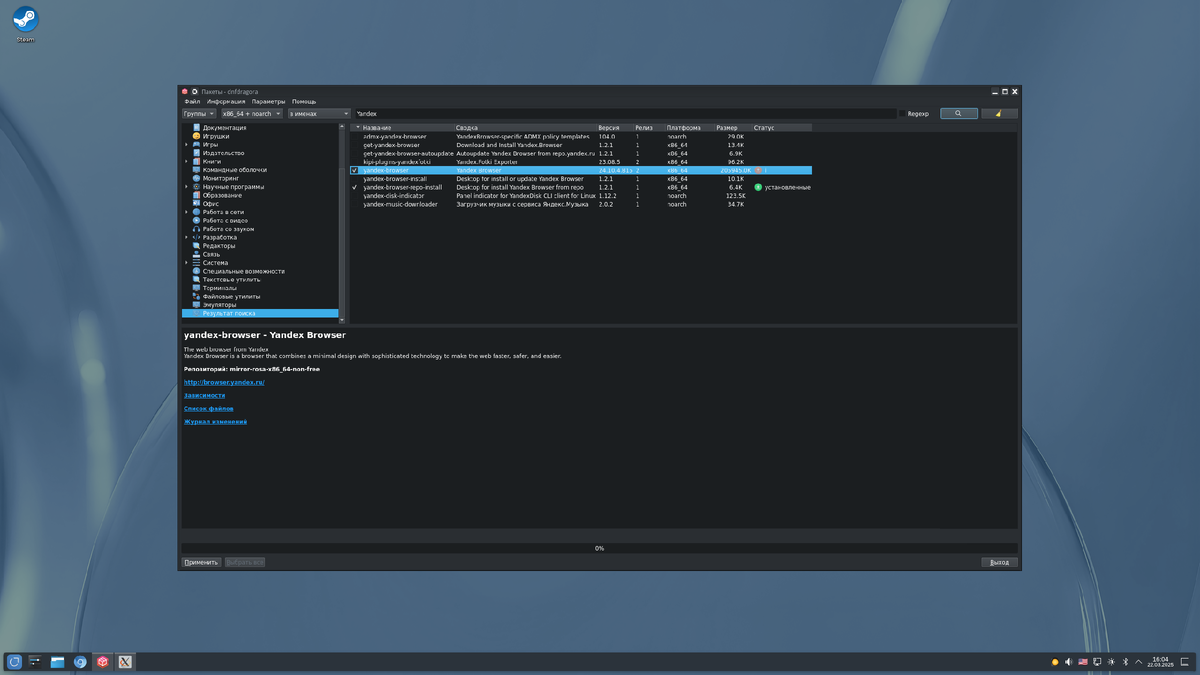
Task: Expand the Книги category
Action: [186, 161]
